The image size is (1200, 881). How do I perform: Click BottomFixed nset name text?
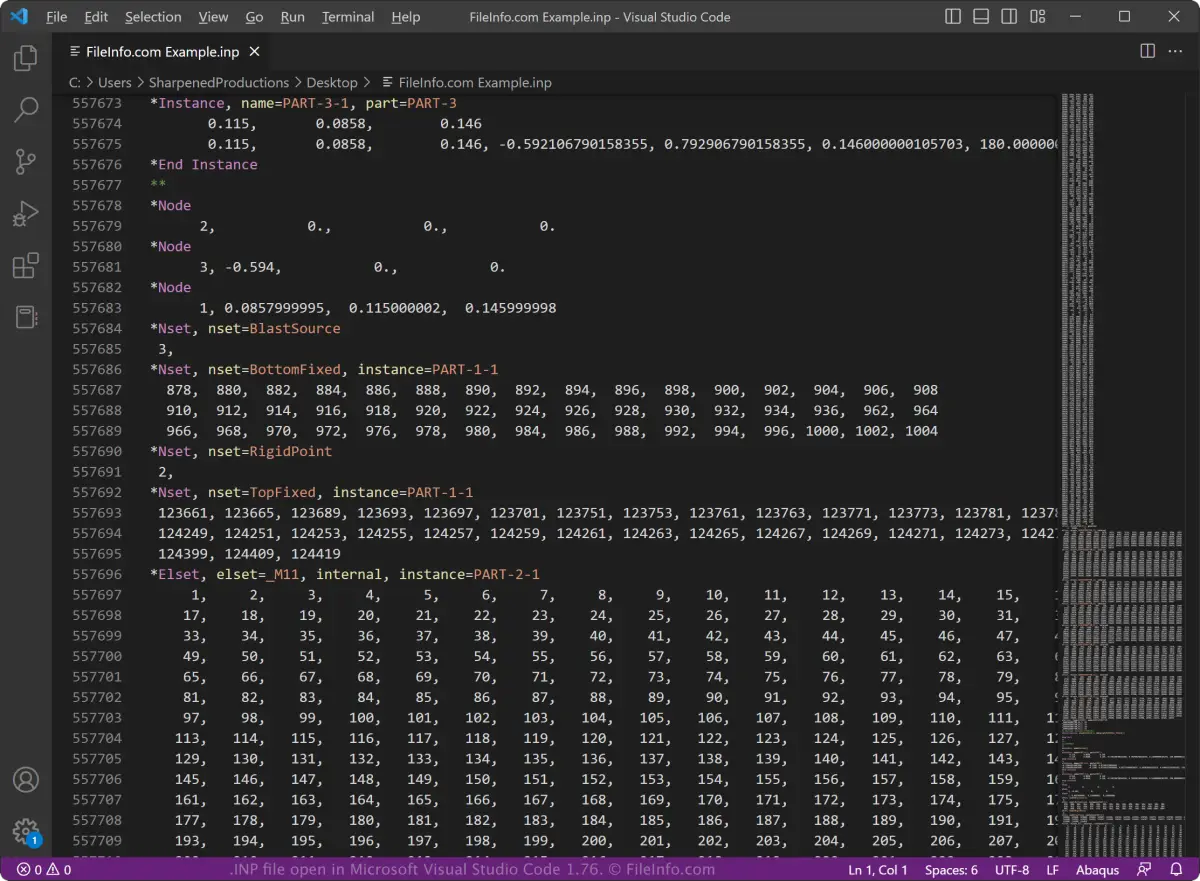pyautogui.click(x=295, y=369)
